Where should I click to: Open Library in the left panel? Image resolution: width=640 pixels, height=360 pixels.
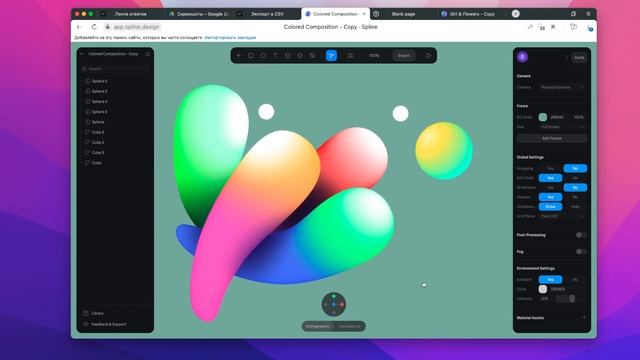point(97,313)
